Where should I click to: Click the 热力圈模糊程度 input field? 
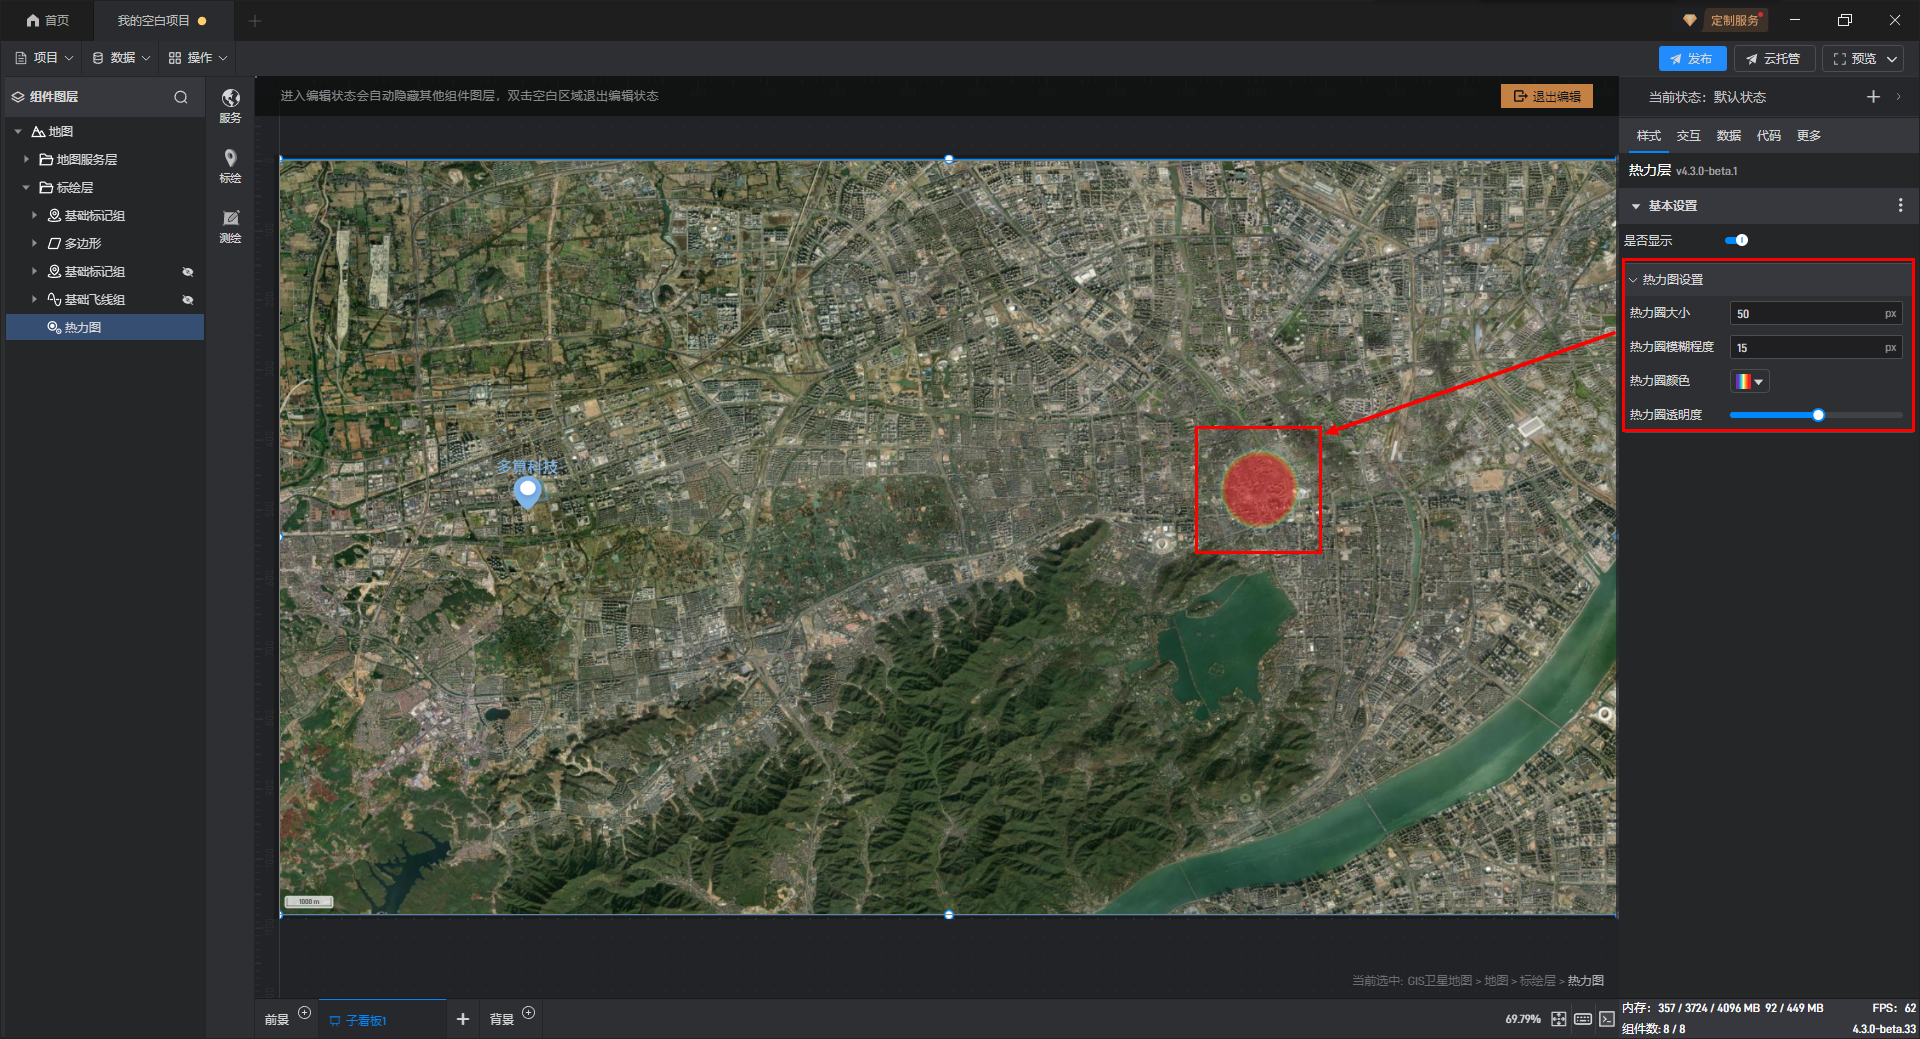coord(1815,348)
